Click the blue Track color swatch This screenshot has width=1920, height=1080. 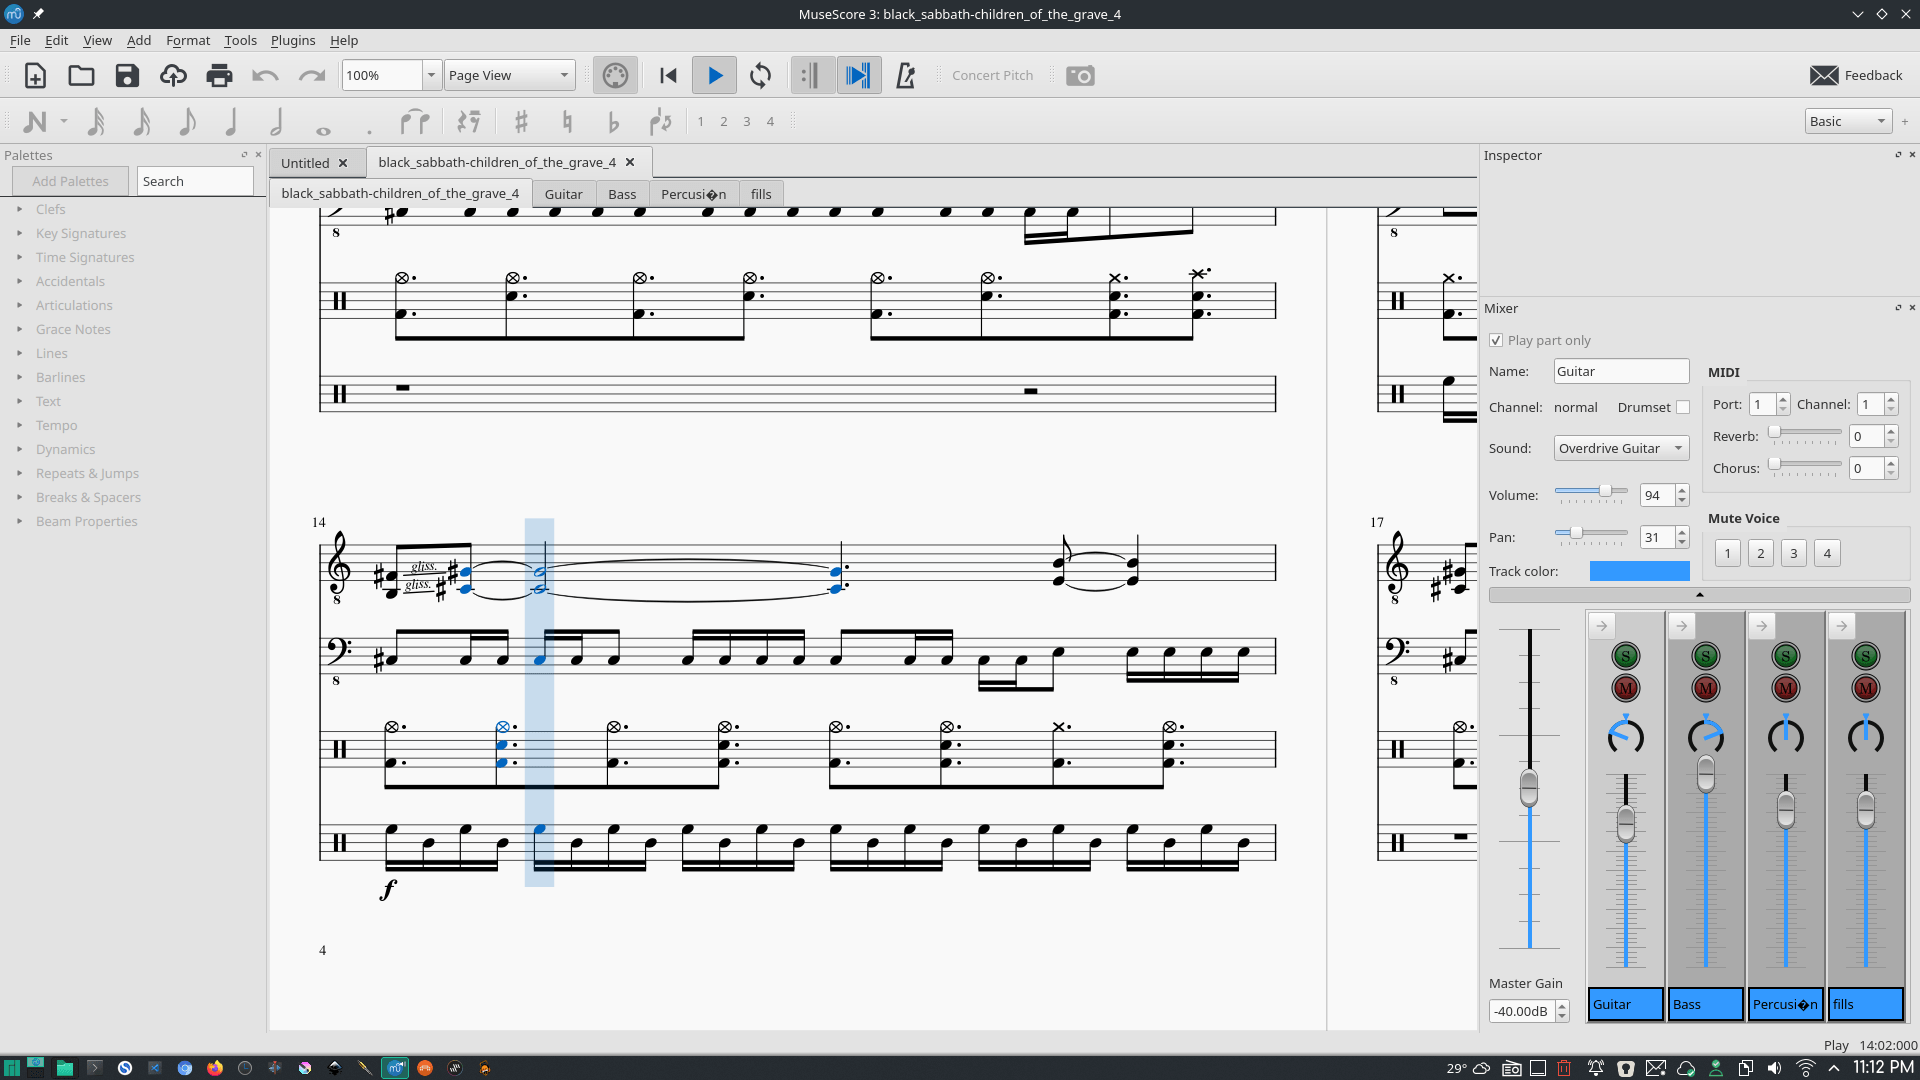[x=1639, y=571]
